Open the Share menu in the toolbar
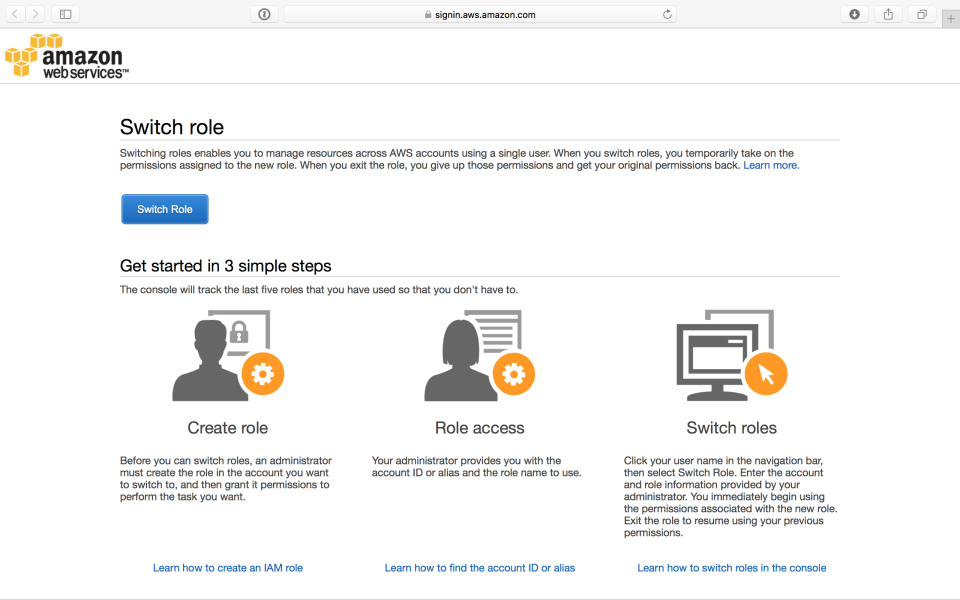 tap(888, 14)
